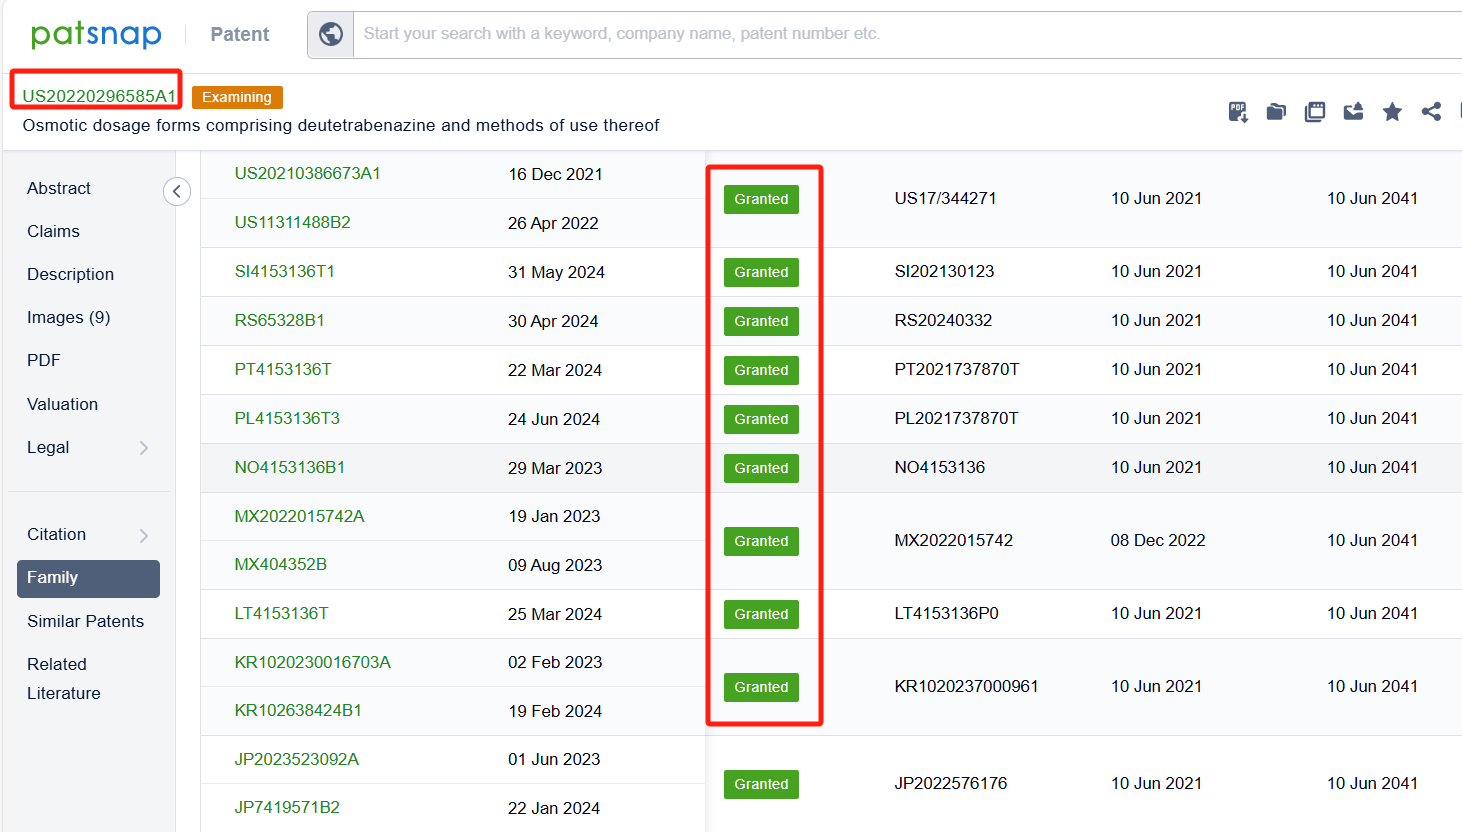Click the PDF download icon

1238,112
